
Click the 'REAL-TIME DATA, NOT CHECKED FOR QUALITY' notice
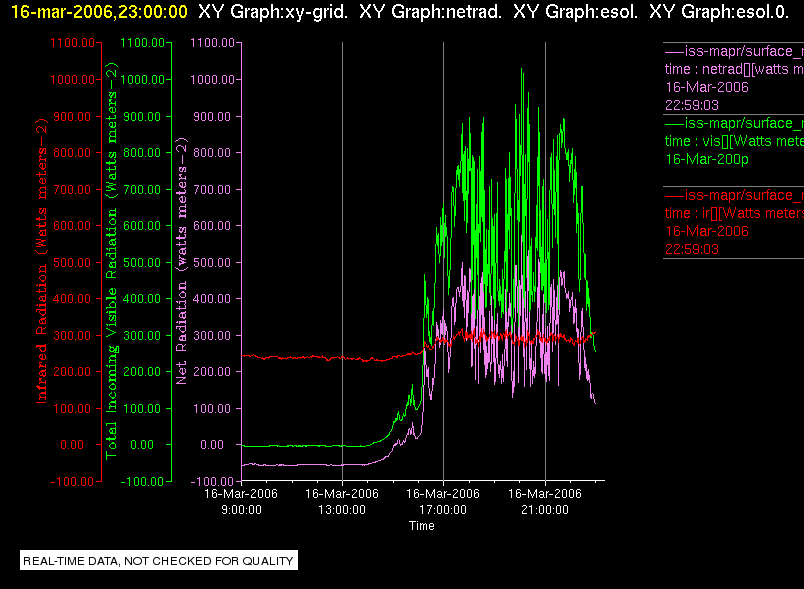tap(159, 561)
